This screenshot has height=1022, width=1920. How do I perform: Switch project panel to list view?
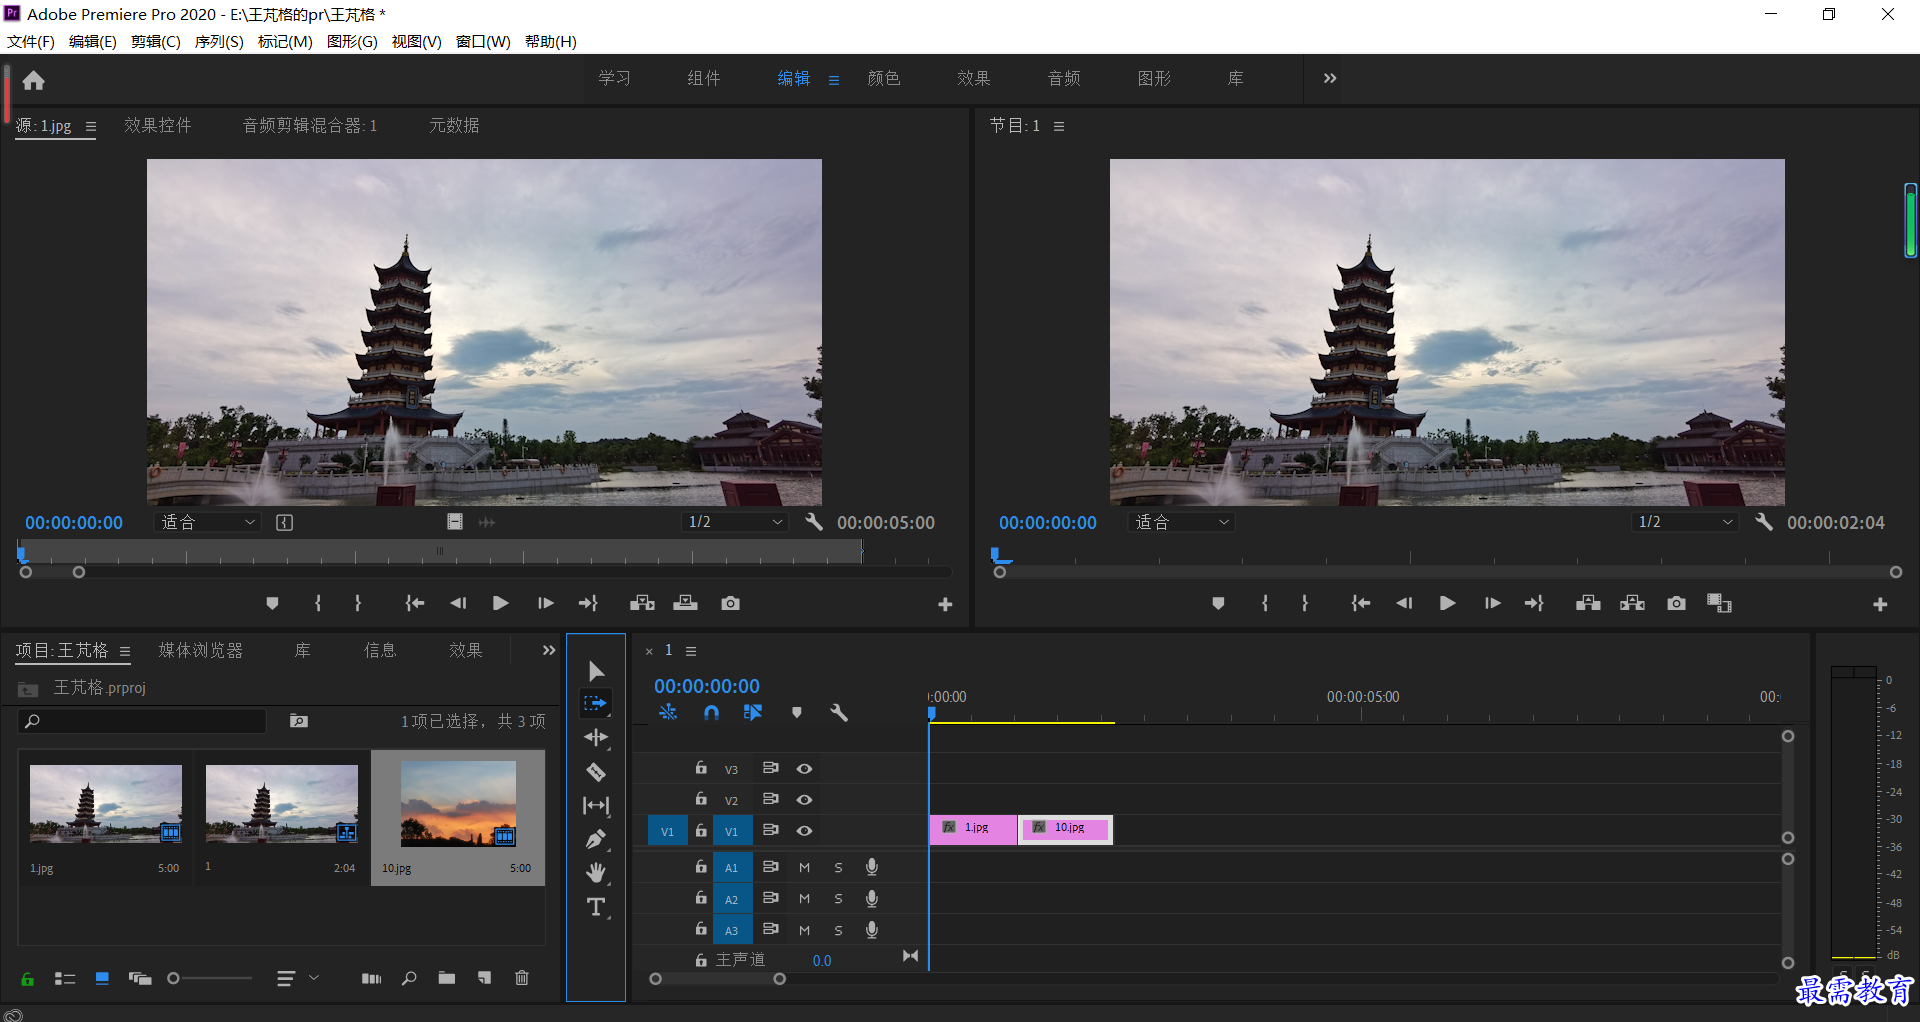point(65,979)
